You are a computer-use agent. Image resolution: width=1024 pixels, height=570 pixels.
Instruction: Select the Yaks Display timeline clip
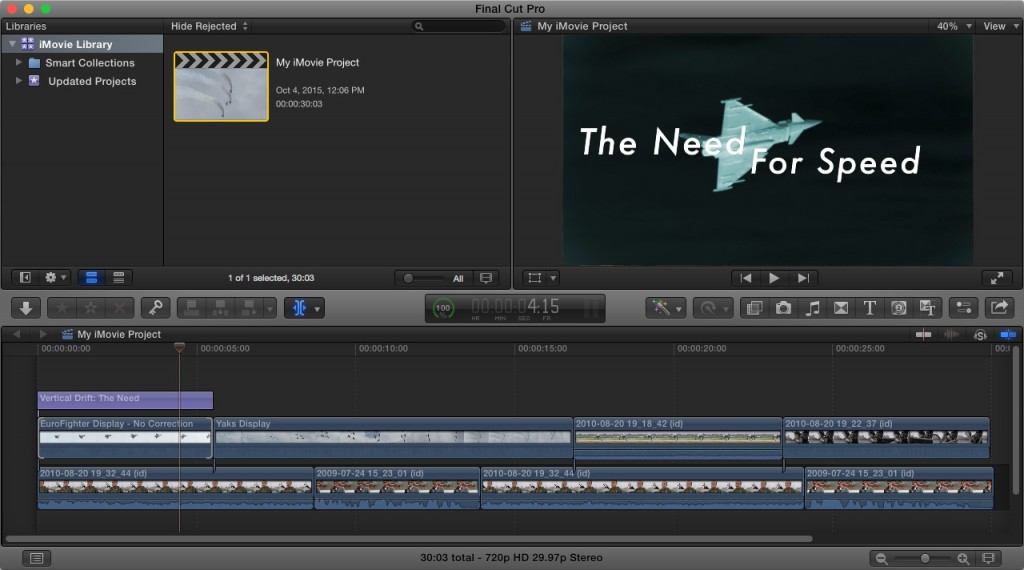(393, 437)
